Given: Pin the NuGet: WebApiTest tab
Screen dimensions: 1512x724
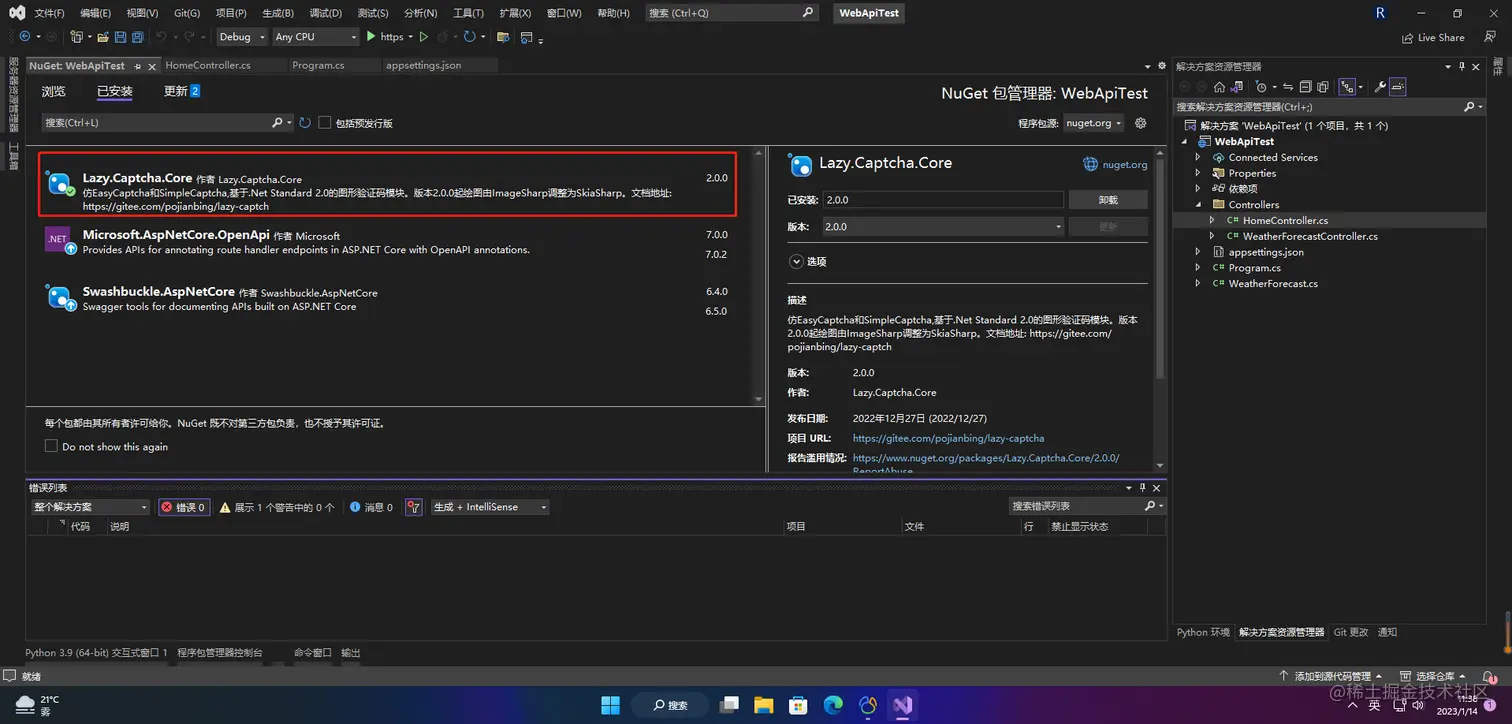Looking at the screenshot, I should click(x=138, y=66).
